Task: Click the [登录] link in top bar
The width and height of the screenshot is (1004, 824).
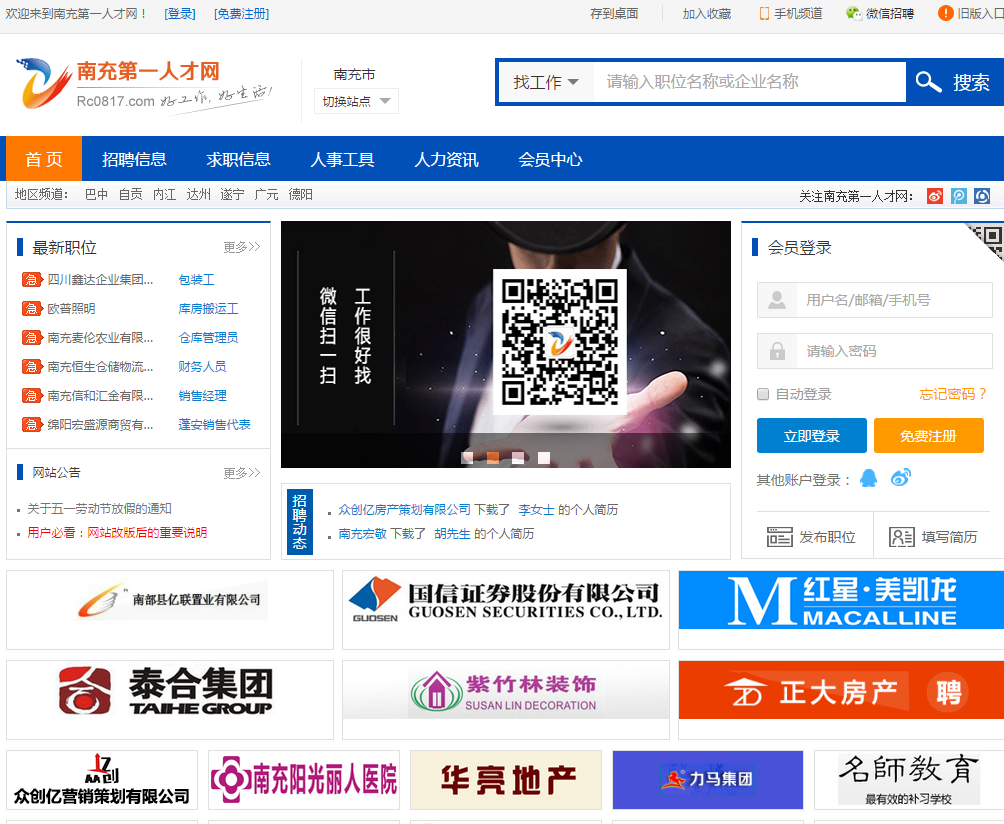Action: pyautogui.click(x=180, y=13)
